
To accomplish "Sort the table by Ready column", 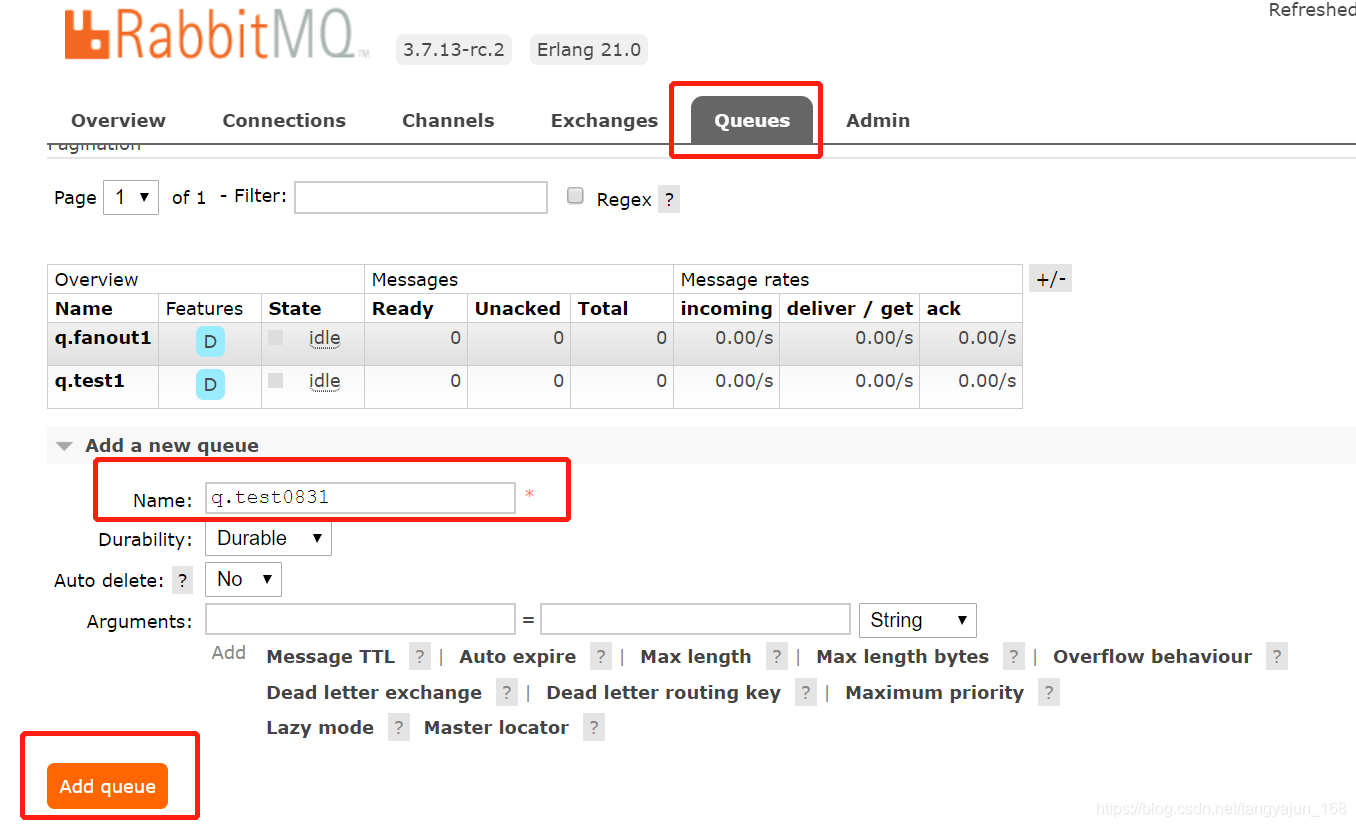I will (402, 309).
